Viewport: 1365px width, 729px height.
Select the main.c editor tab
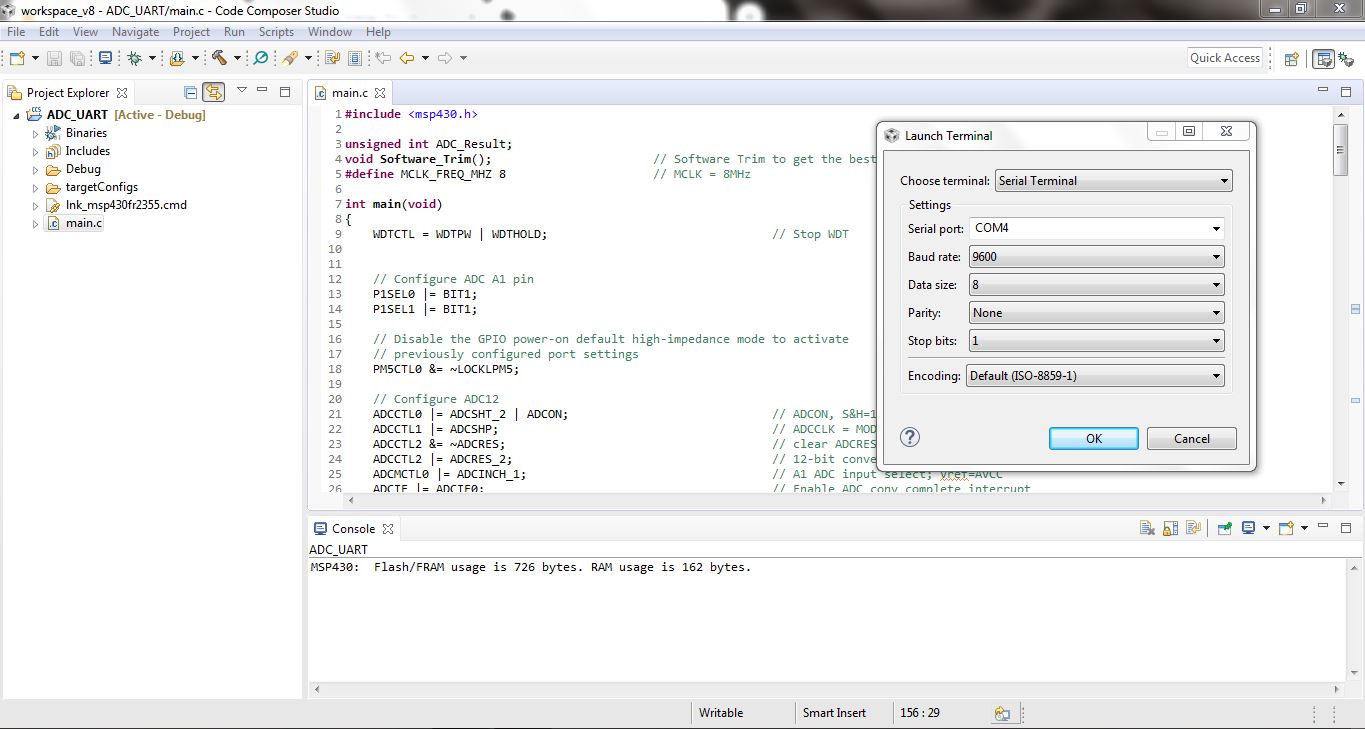click(x=349, y=93)
